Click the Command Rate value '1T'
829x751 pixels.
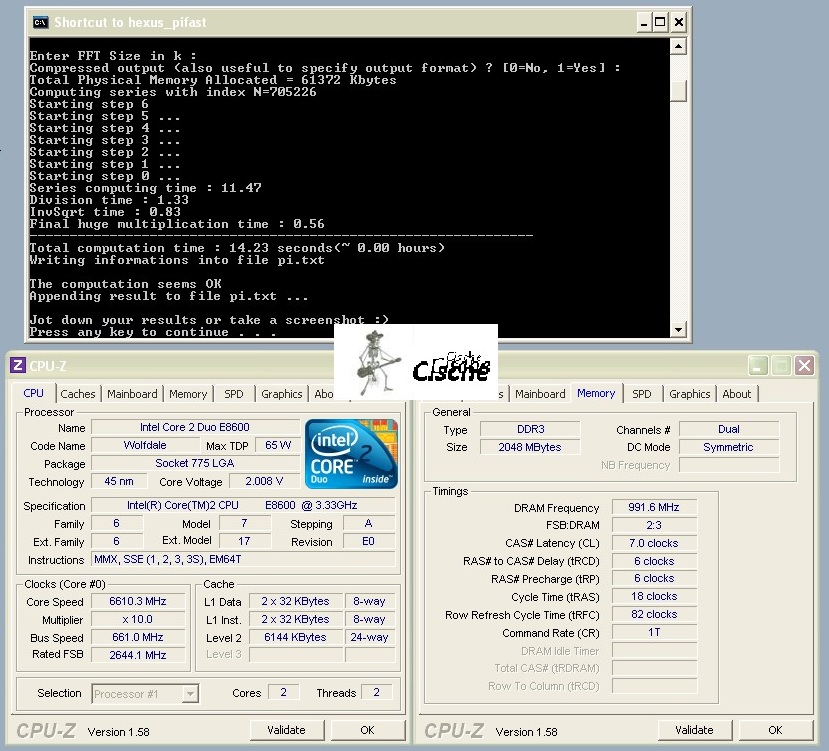(655, 633)
